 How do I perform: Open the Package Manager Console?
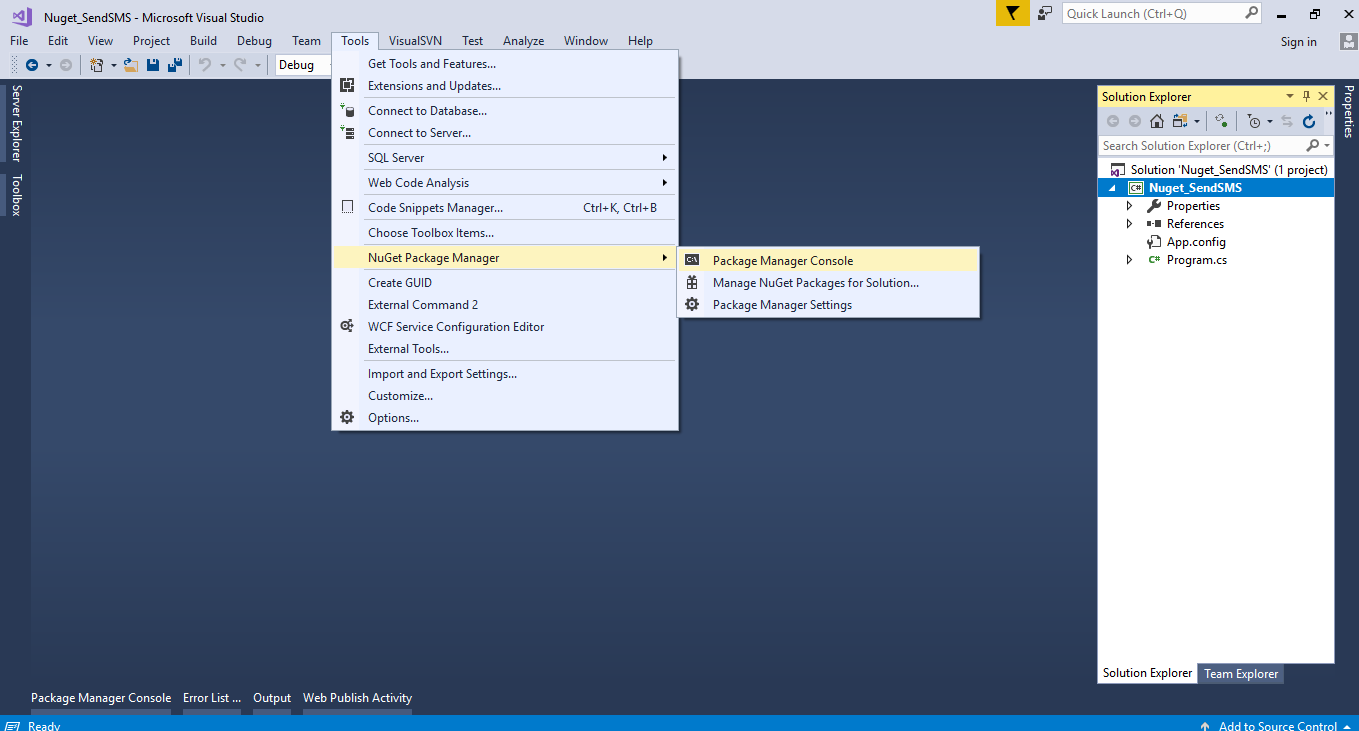(782, 260)
